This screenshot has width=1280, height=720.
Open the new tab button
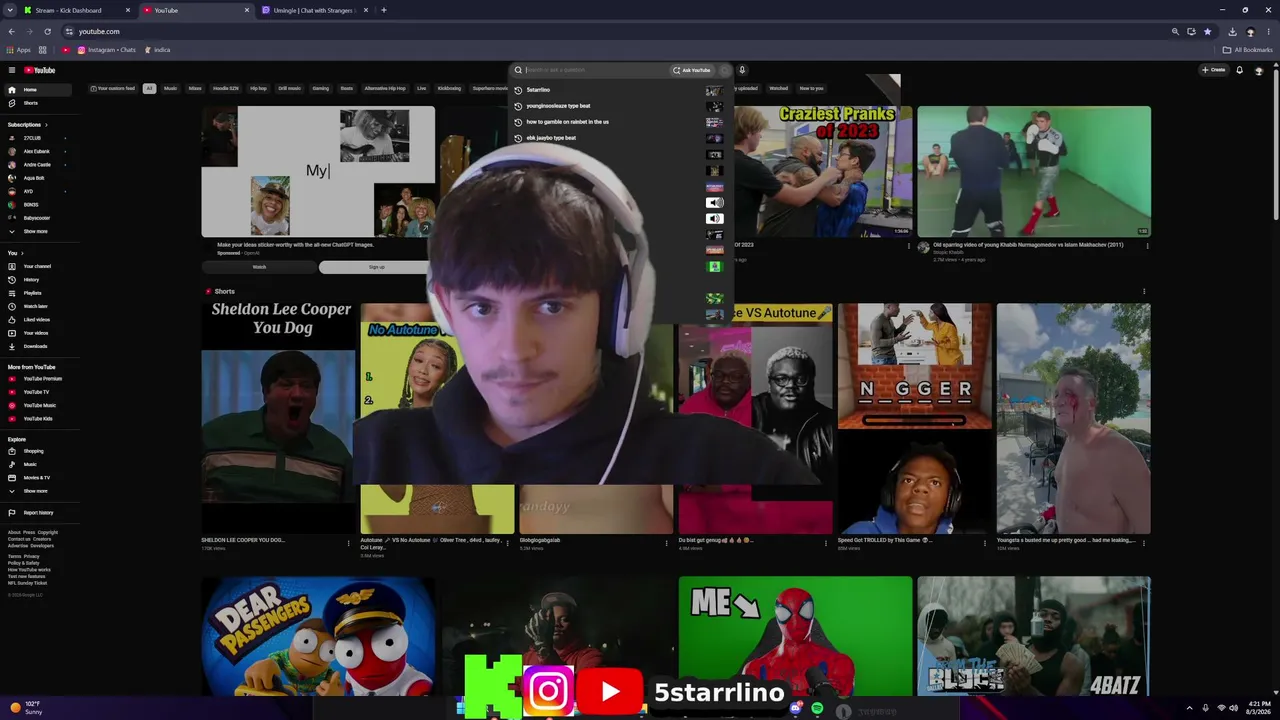[383, 10]
